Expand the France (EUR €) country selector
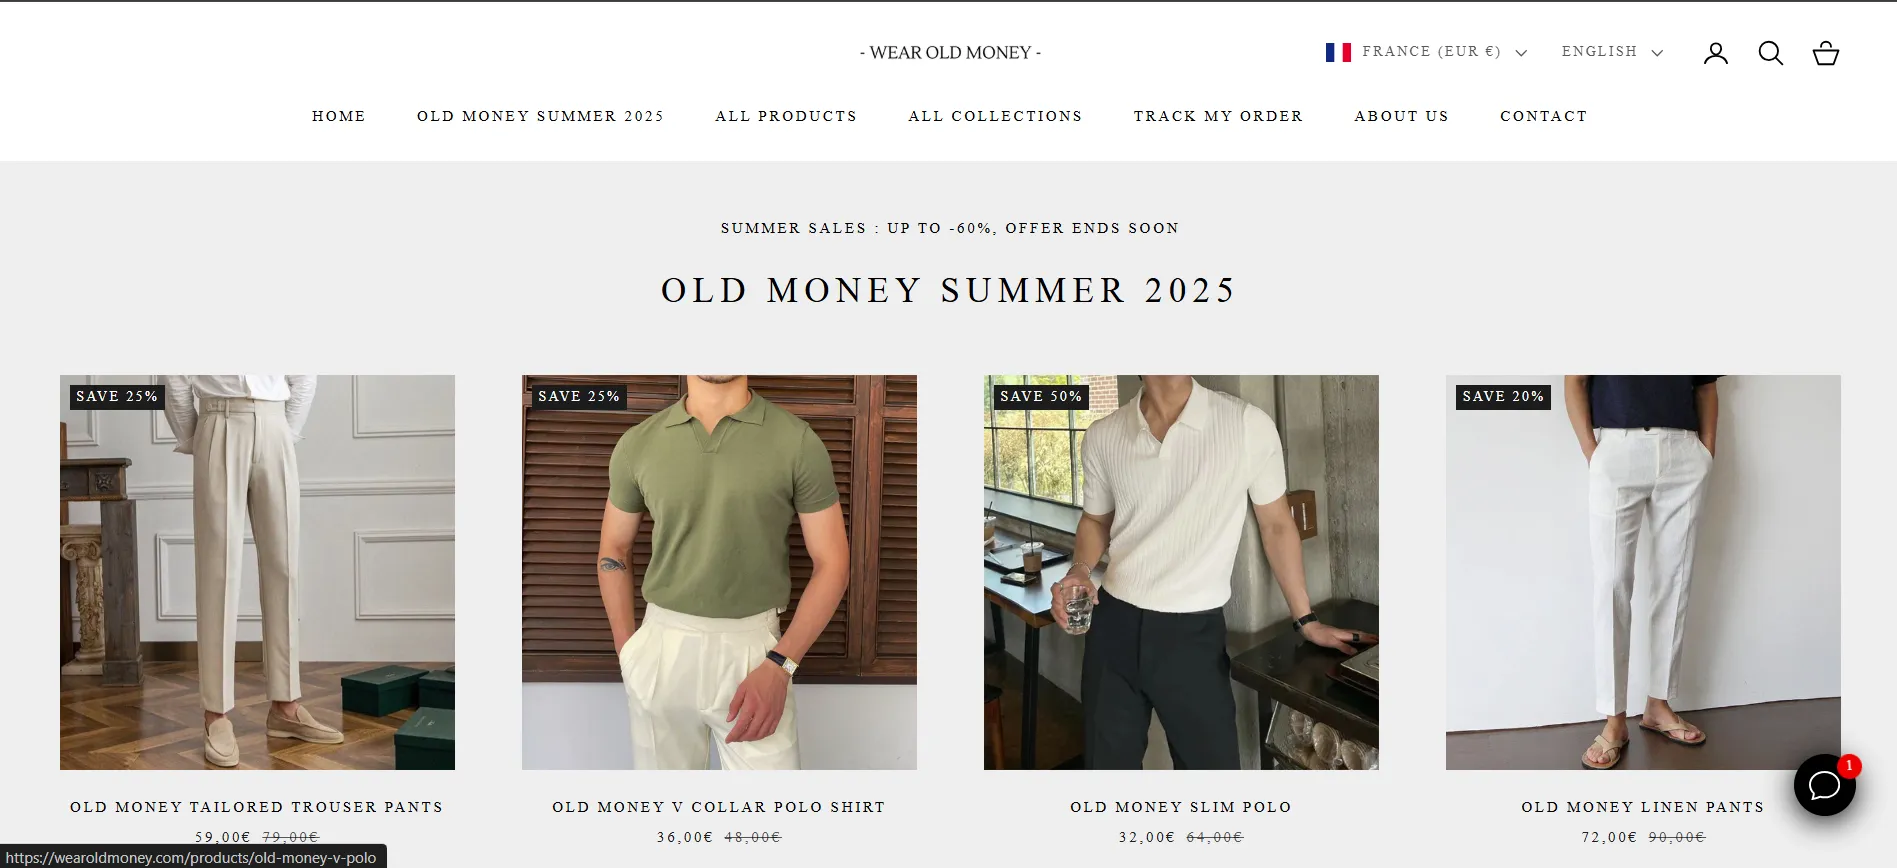The height and width of the screenshot is (868, 1897). 1427,52
